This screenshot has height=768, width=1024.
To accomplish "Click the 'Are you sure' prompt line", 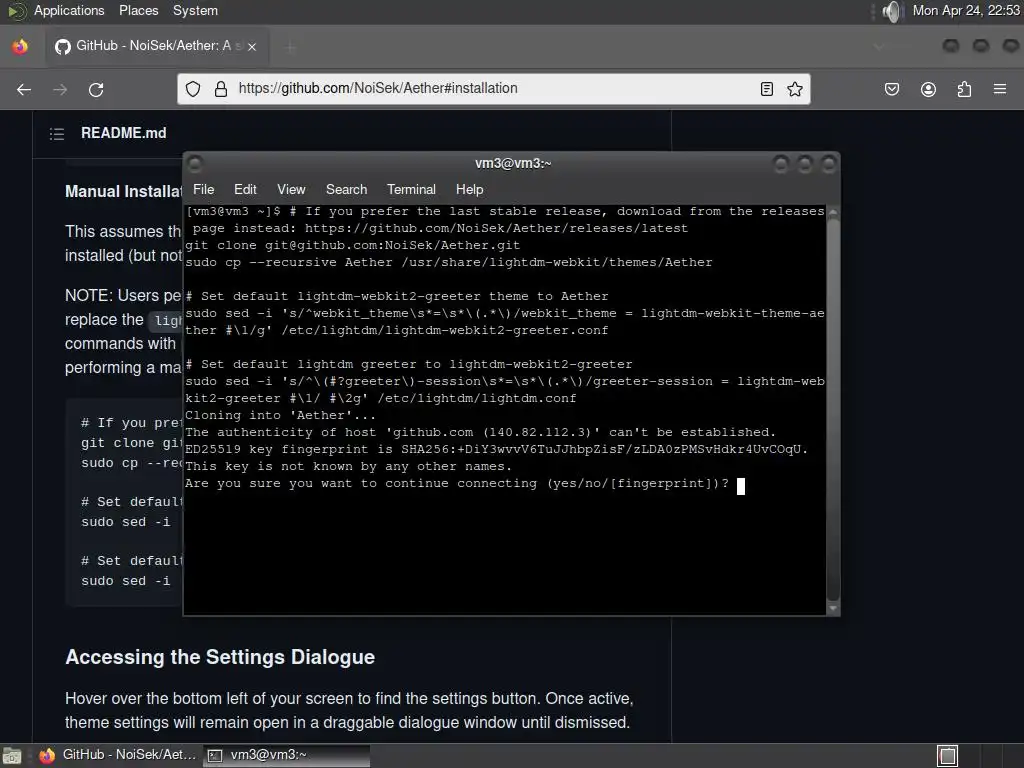I will [x=456, y=483].
